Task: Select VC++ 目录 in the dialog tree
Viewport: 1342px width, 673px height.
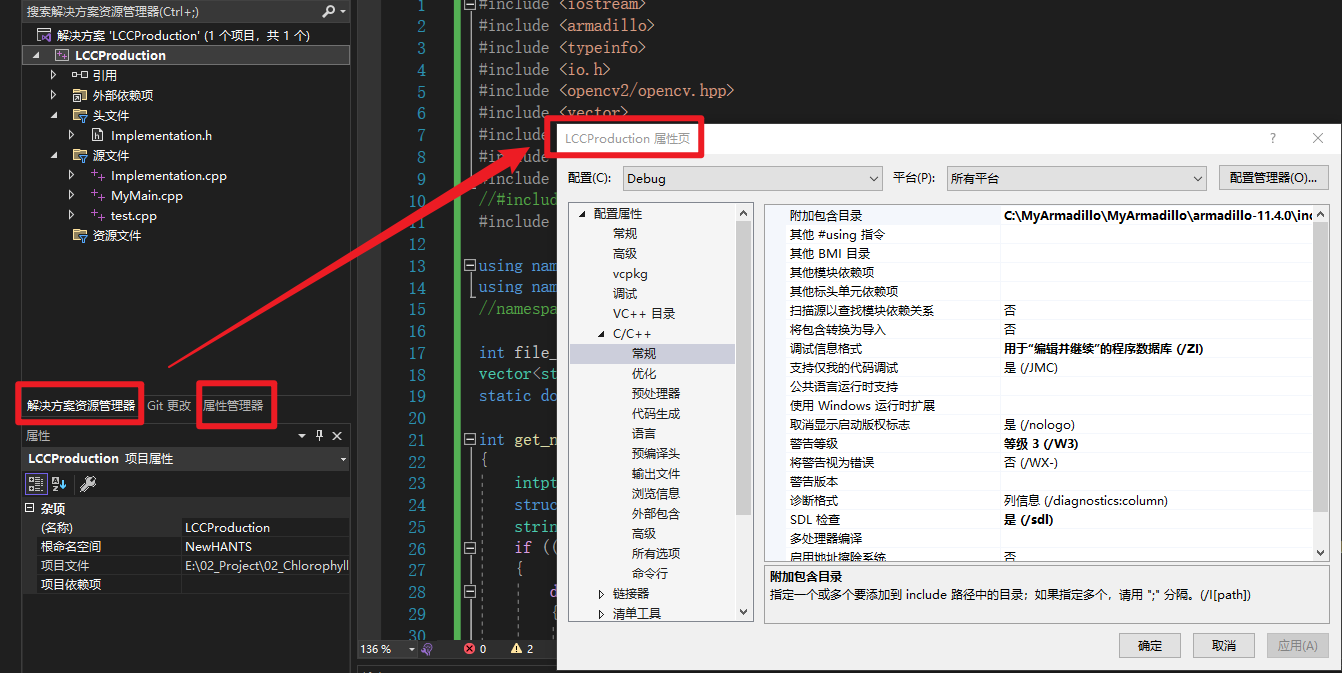Action: [x=644, y=314]
